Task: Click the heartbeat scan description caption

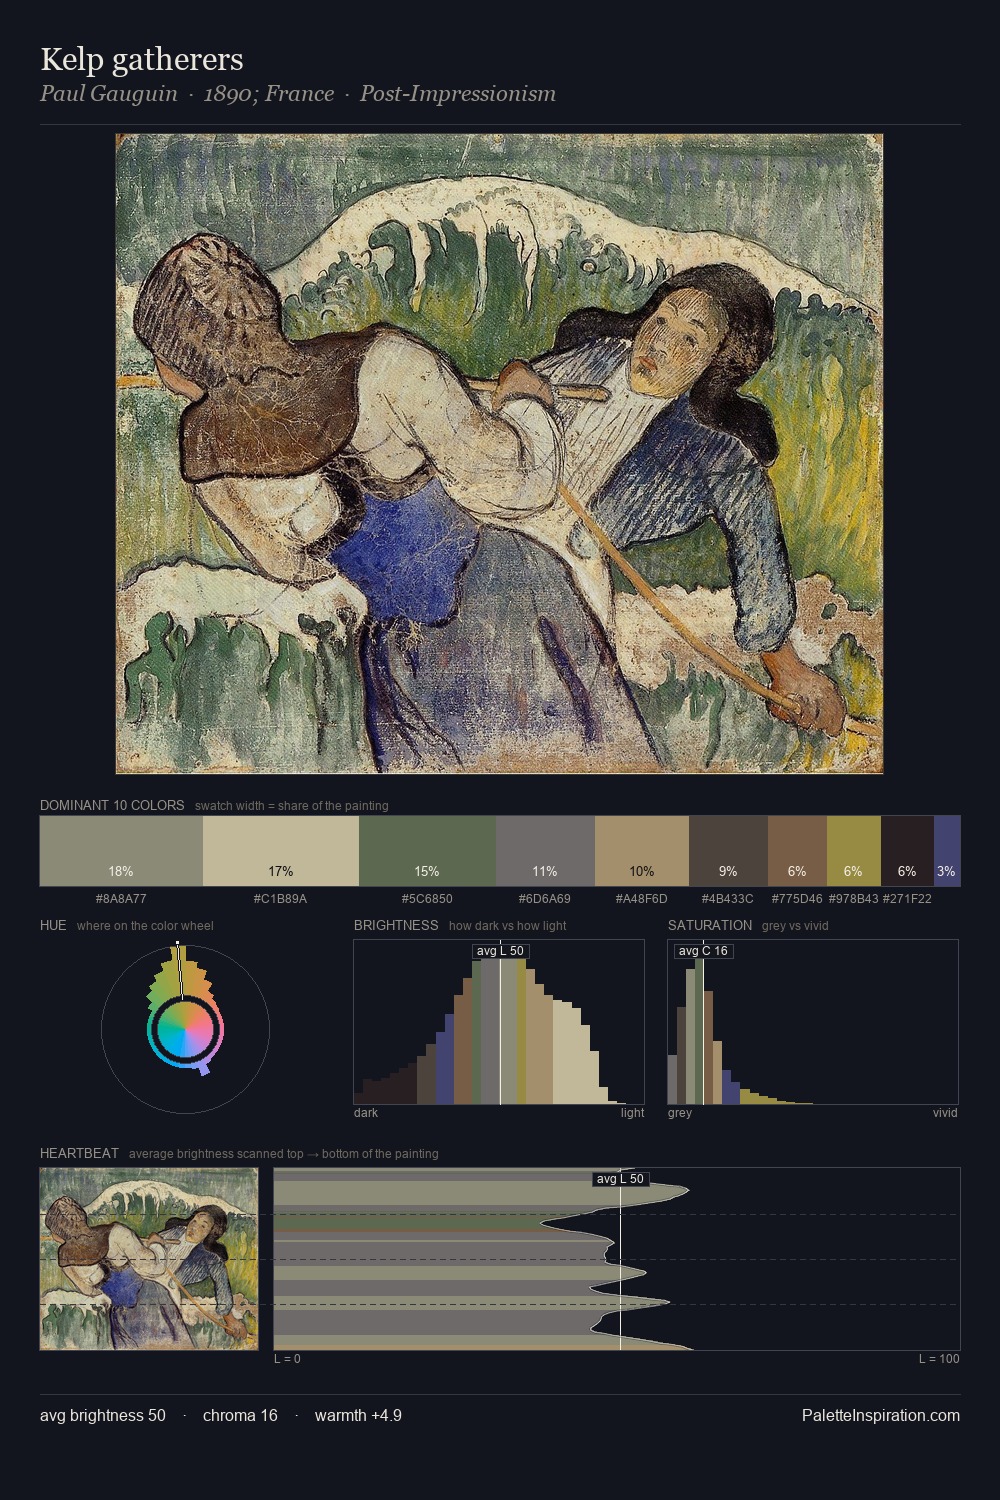Action: [284, 1154]
